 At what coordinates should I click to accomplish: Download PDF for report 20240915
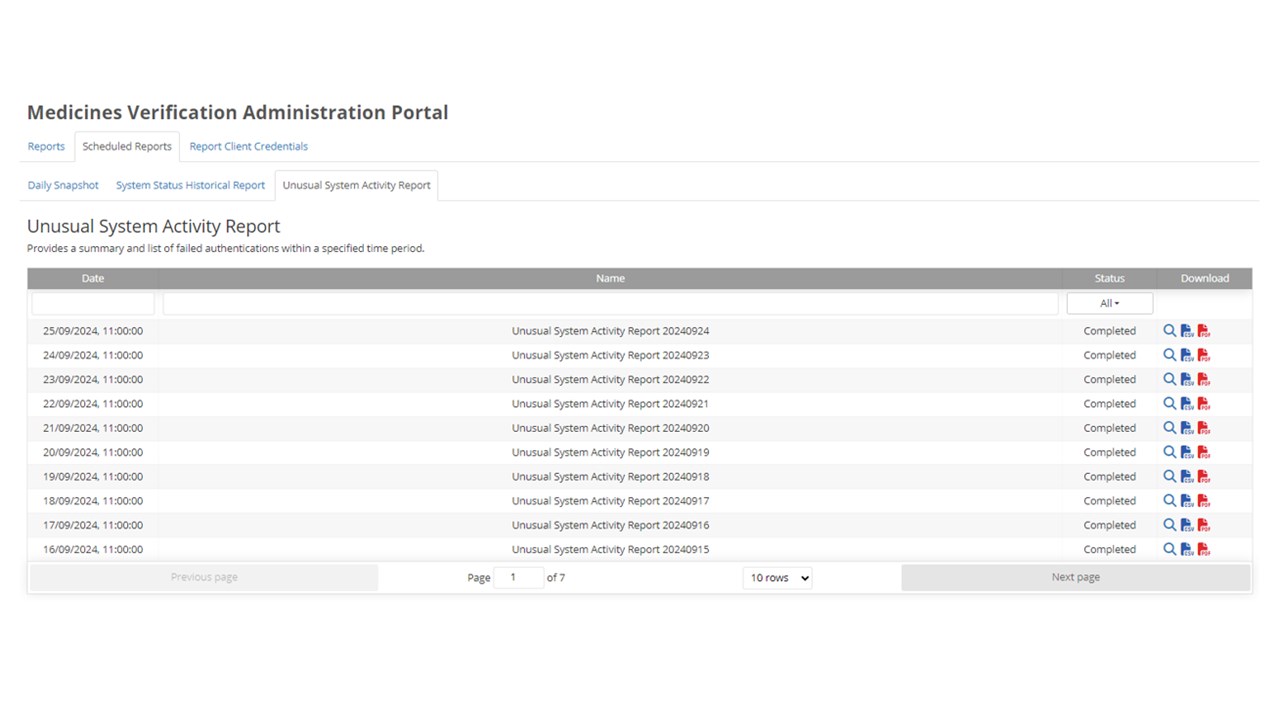(x=1203, y=550)
